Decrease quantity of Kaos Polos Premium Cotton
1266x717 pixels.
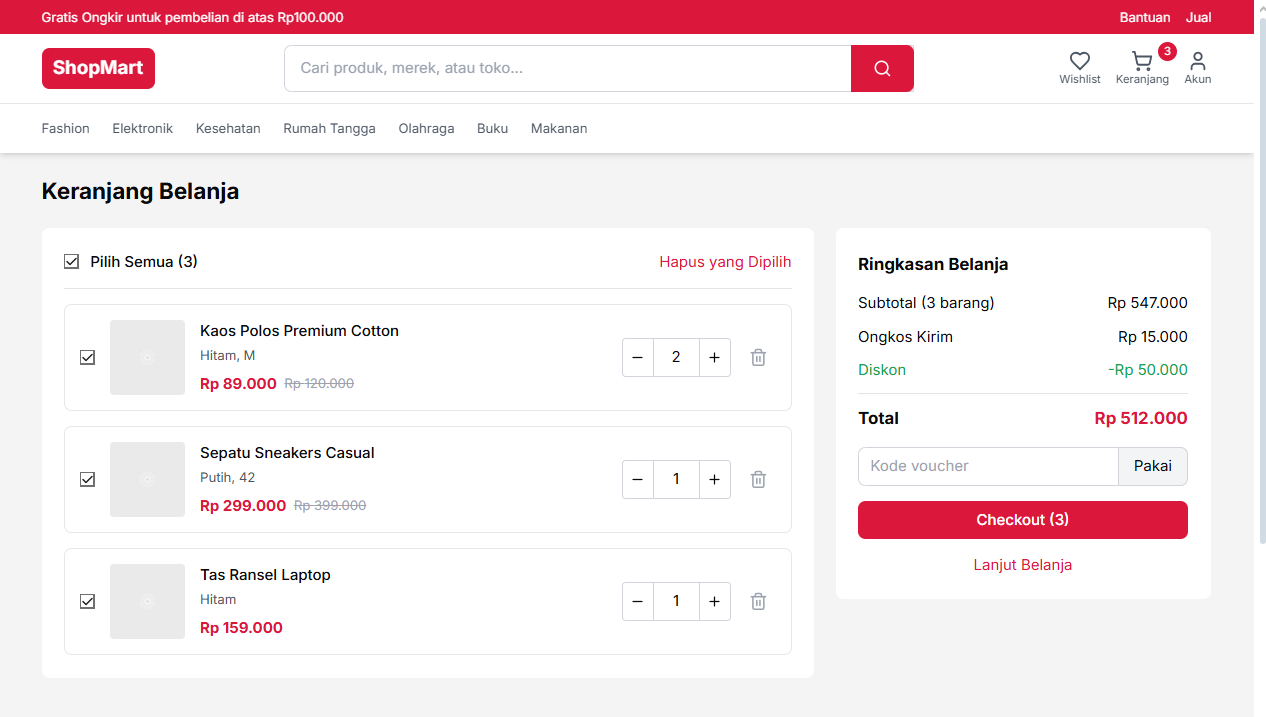638,357
